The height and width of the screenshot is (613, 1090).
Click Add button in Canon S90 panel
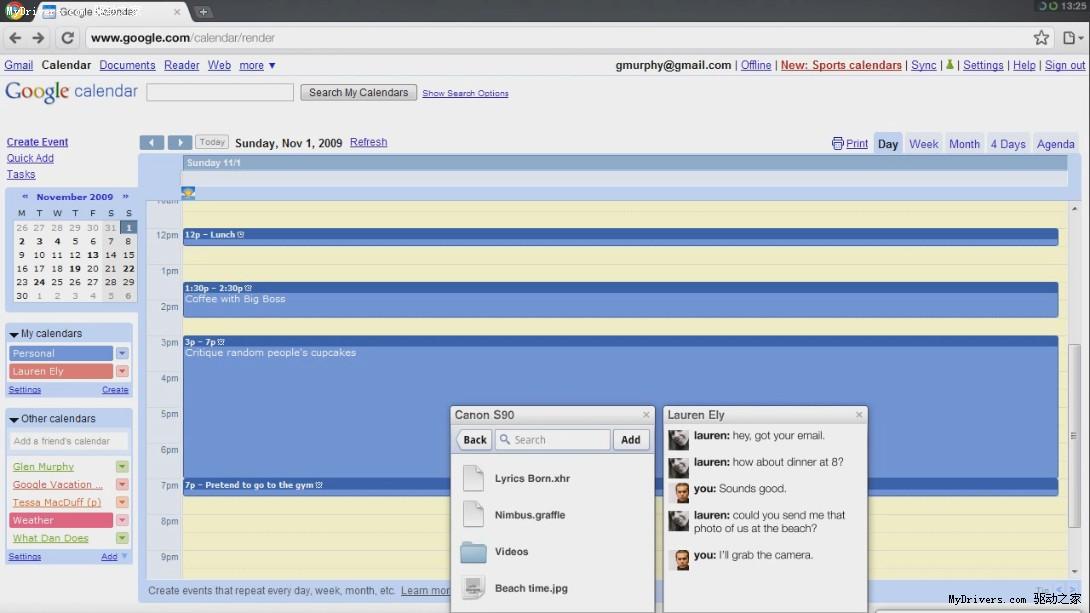(631, 440)
